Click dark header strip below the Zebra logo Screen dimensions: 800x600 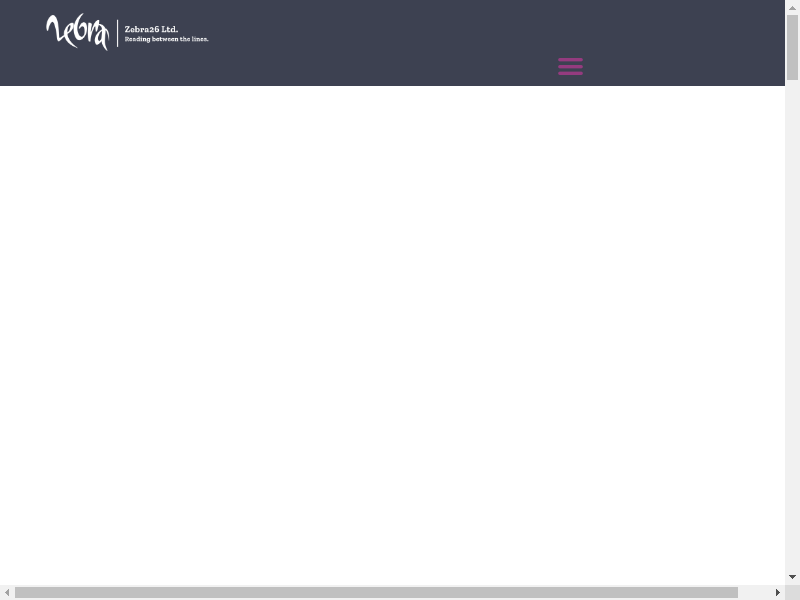tap(77, 70)
